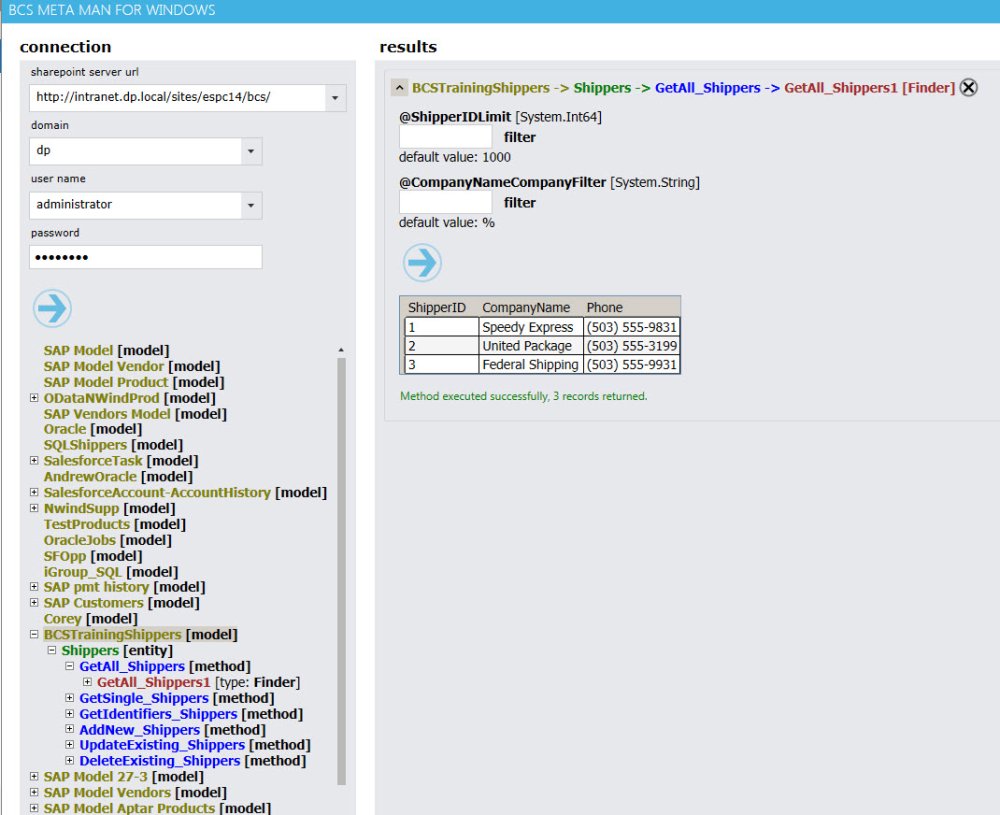Collapse the Shippers entity node

pos(53,651)
